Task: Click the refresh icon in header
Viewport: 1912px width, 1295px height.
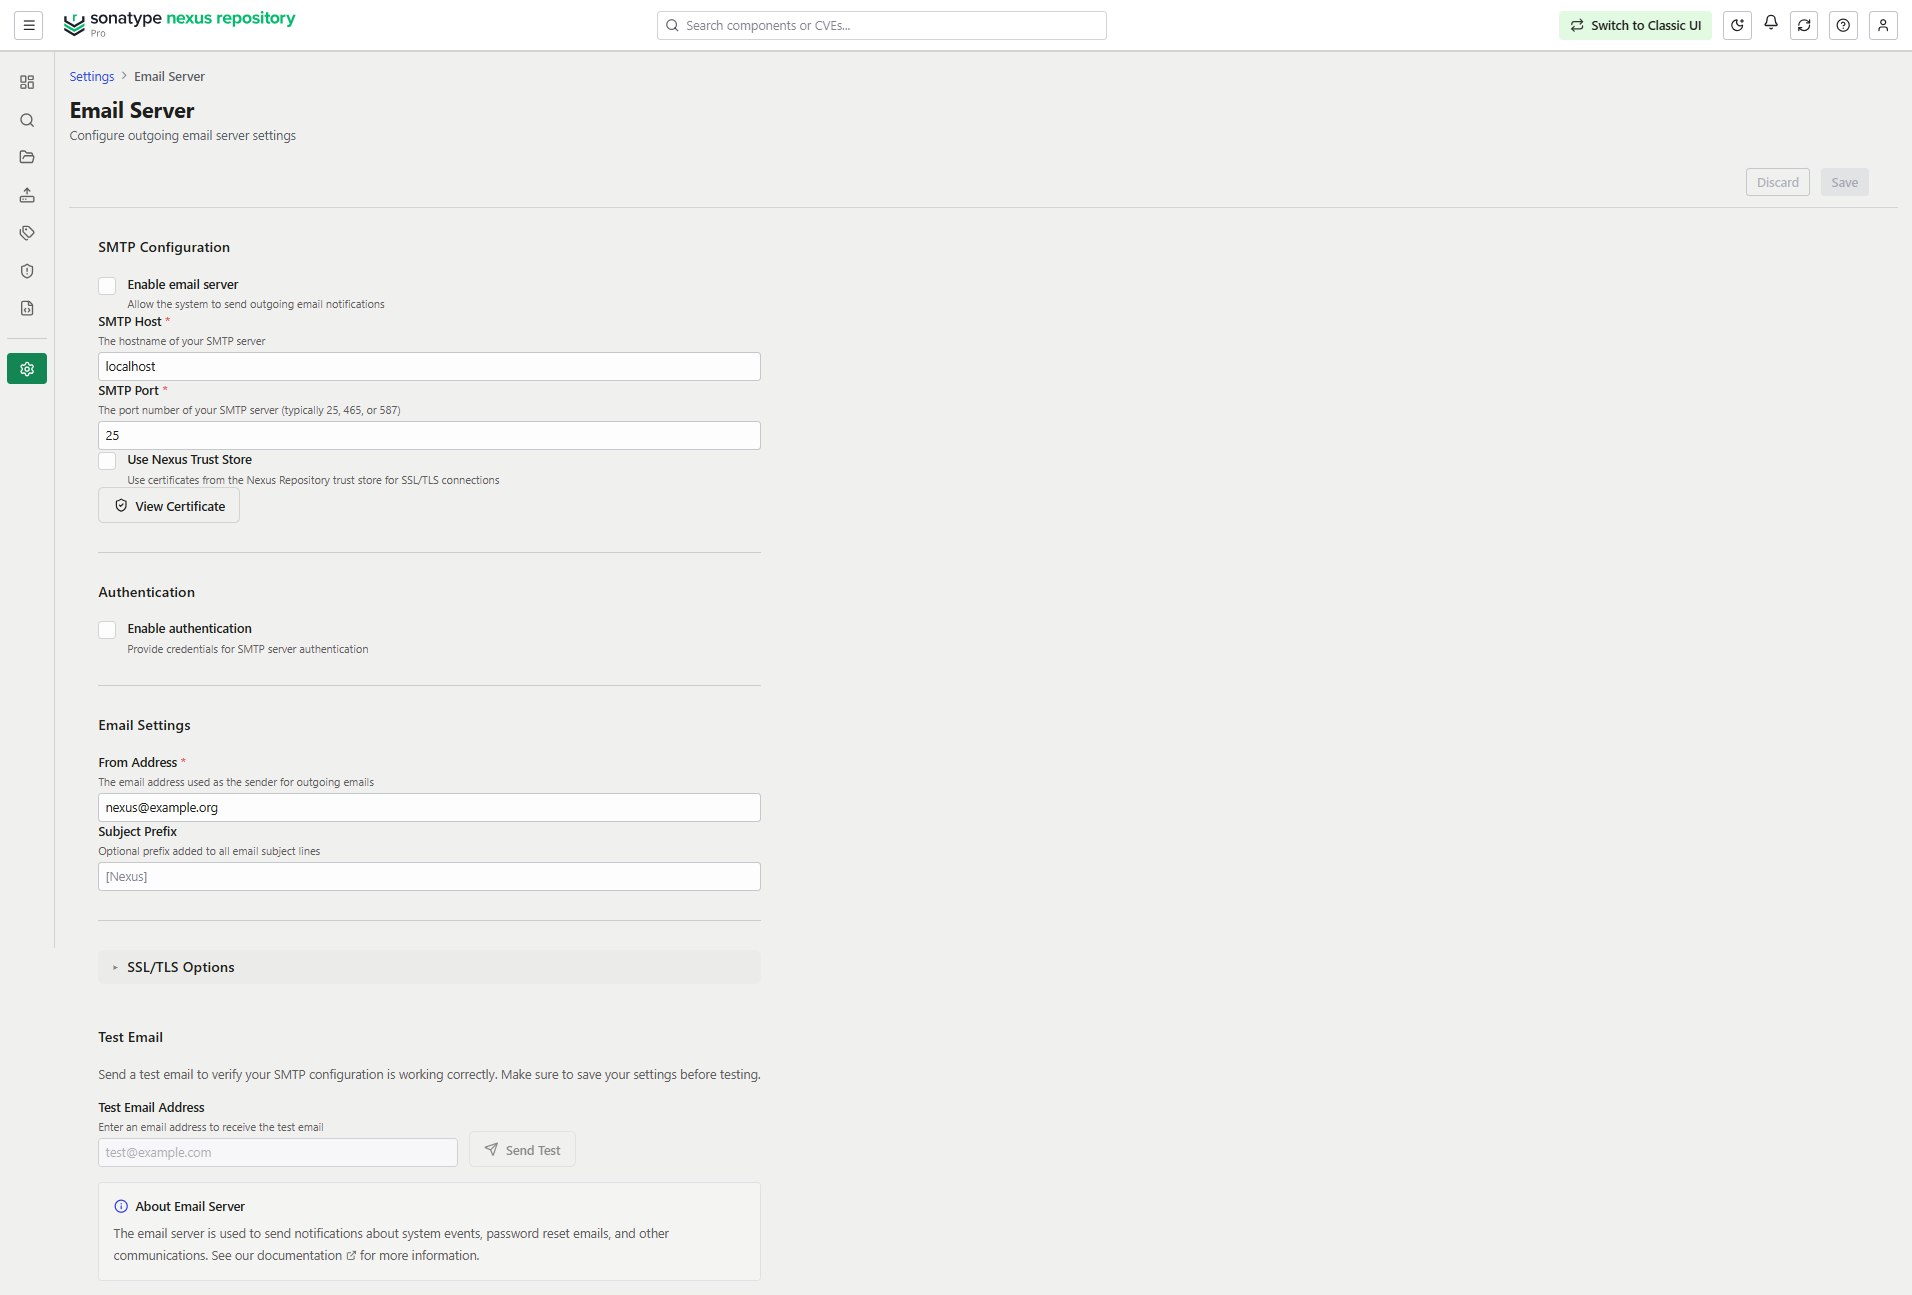Action: pyautogui.click(x=1804, y=25)
